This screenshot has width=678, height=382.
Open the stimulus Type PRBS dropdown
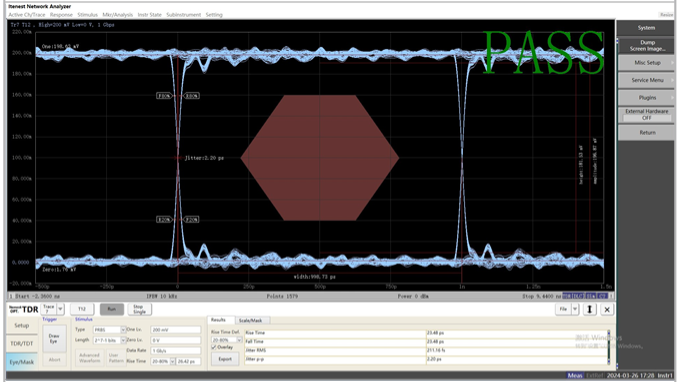pos(123,330)
